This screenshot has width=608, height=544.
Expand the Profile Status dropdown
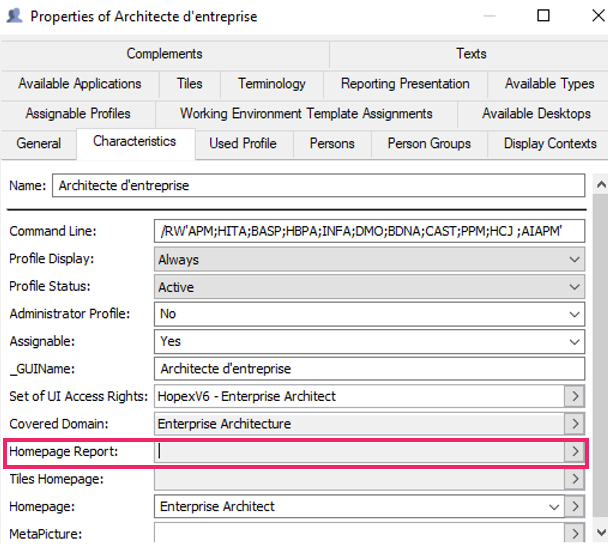click(369, 287)
